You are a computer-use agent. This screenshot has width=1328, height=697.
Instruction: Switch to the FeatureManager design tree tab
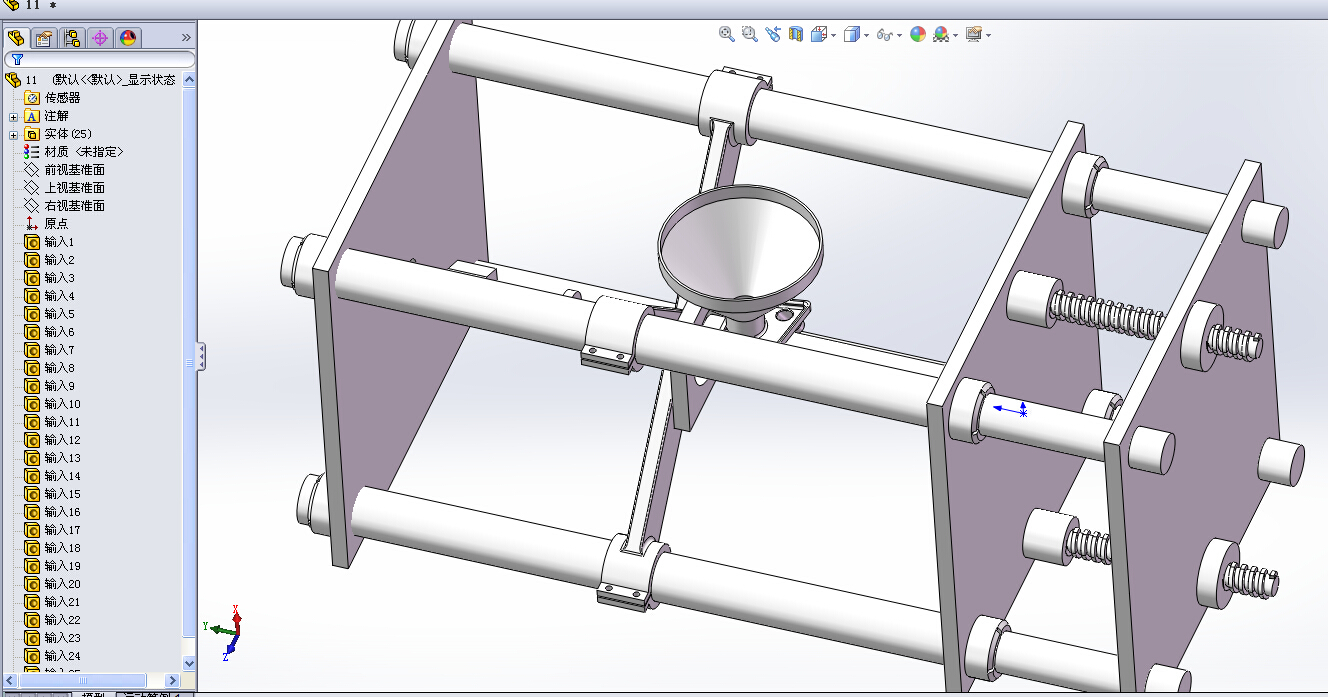(x=16, y=38)
